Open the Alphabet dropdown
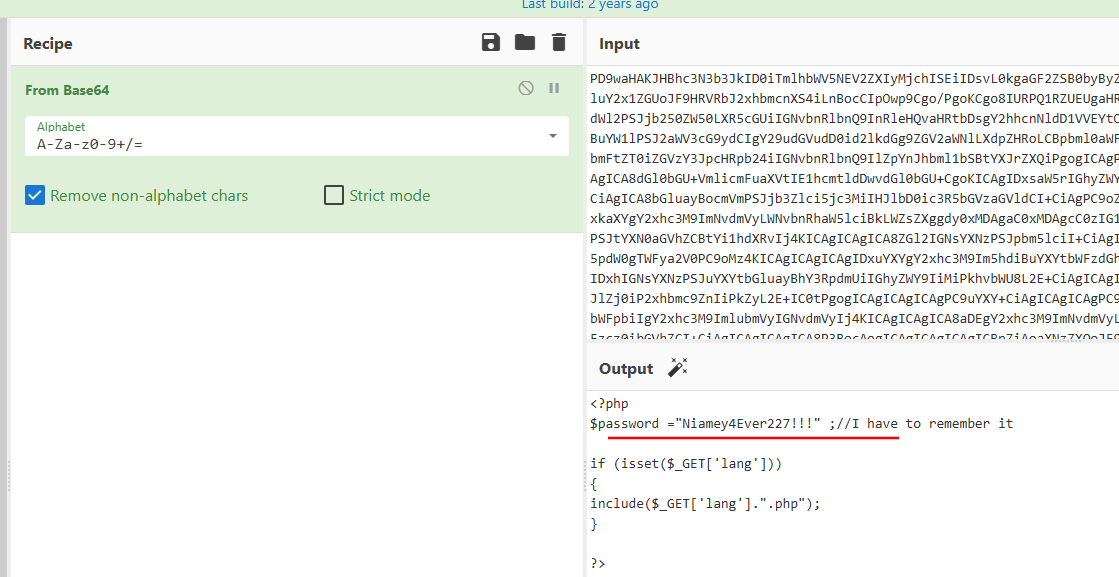The image size is (1119, 577). [552, 136]
